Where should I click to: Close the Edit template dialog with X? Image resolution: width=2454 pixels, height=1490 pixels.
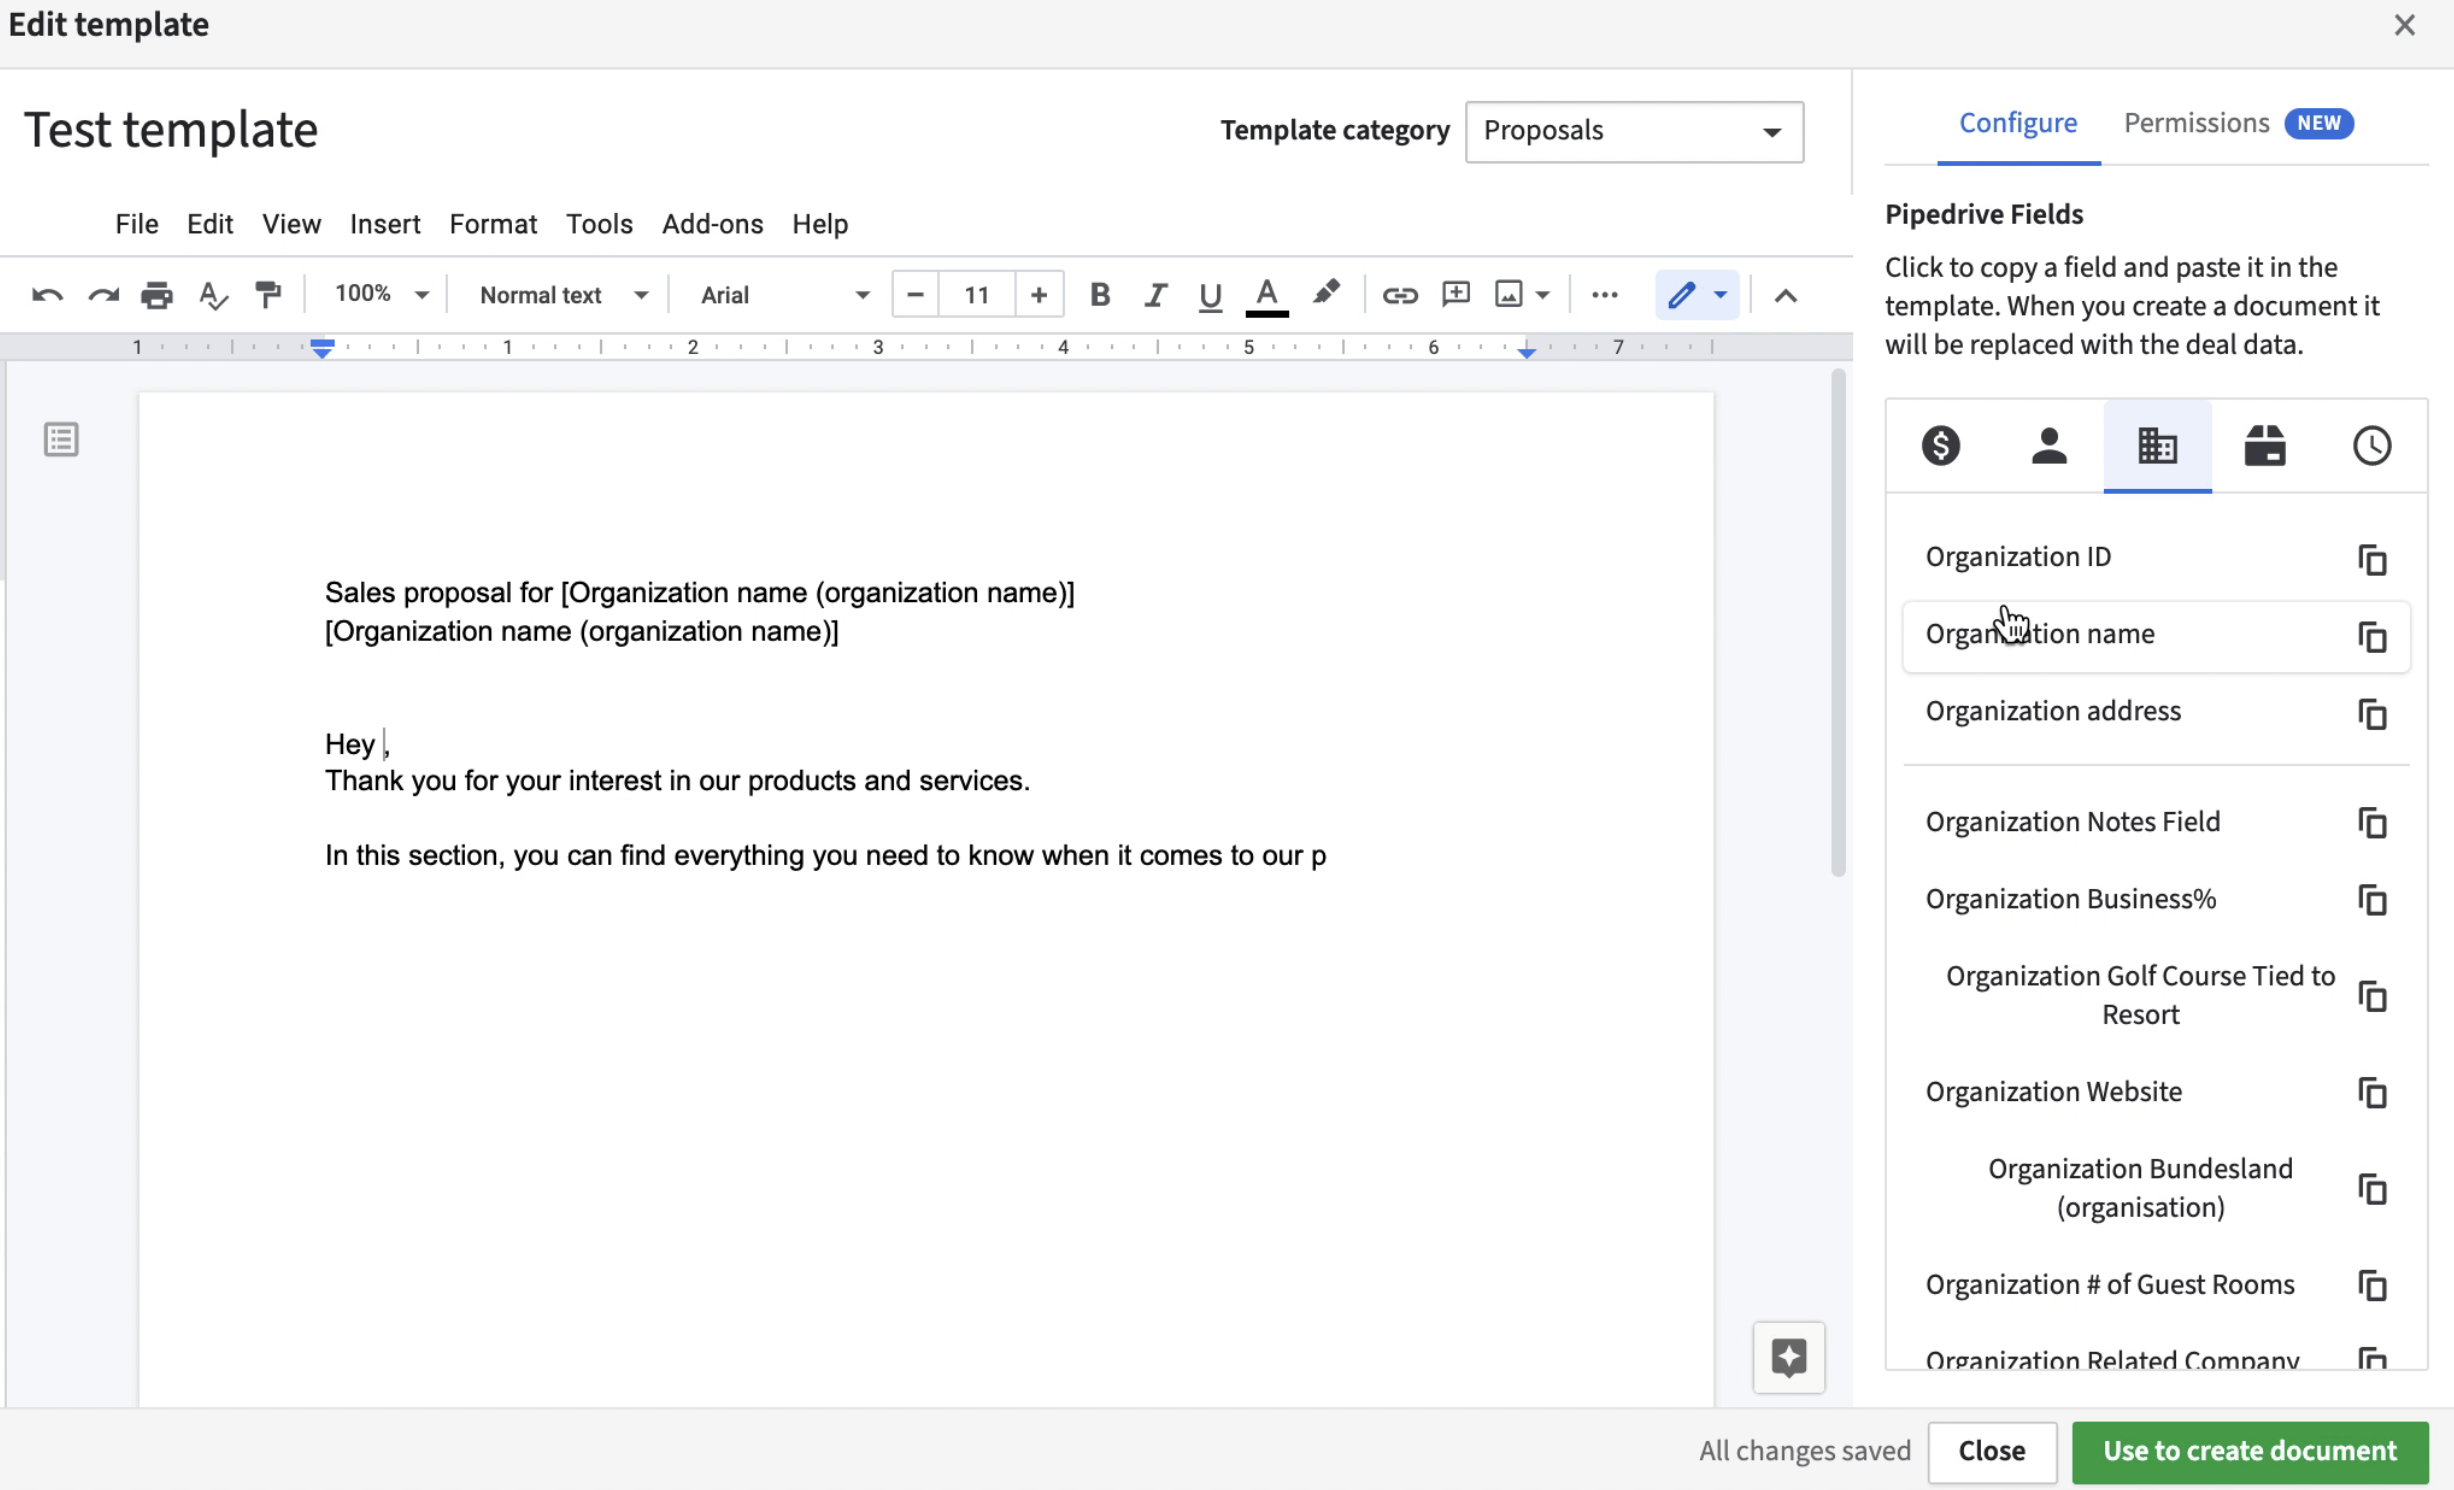[x=2405, y=25]
